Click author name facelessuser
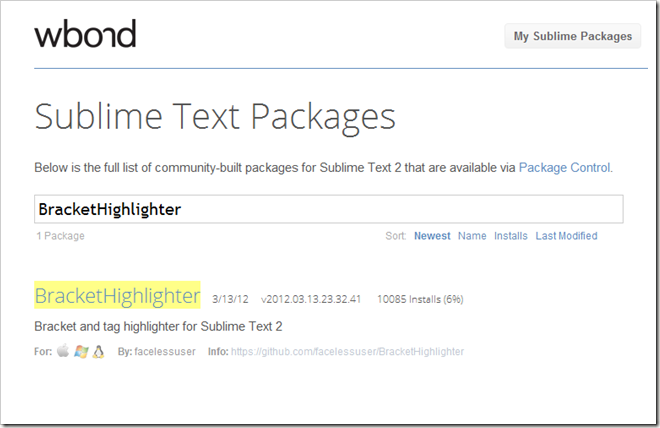This screenshot has height=428, width=660. tap(166, 352)
